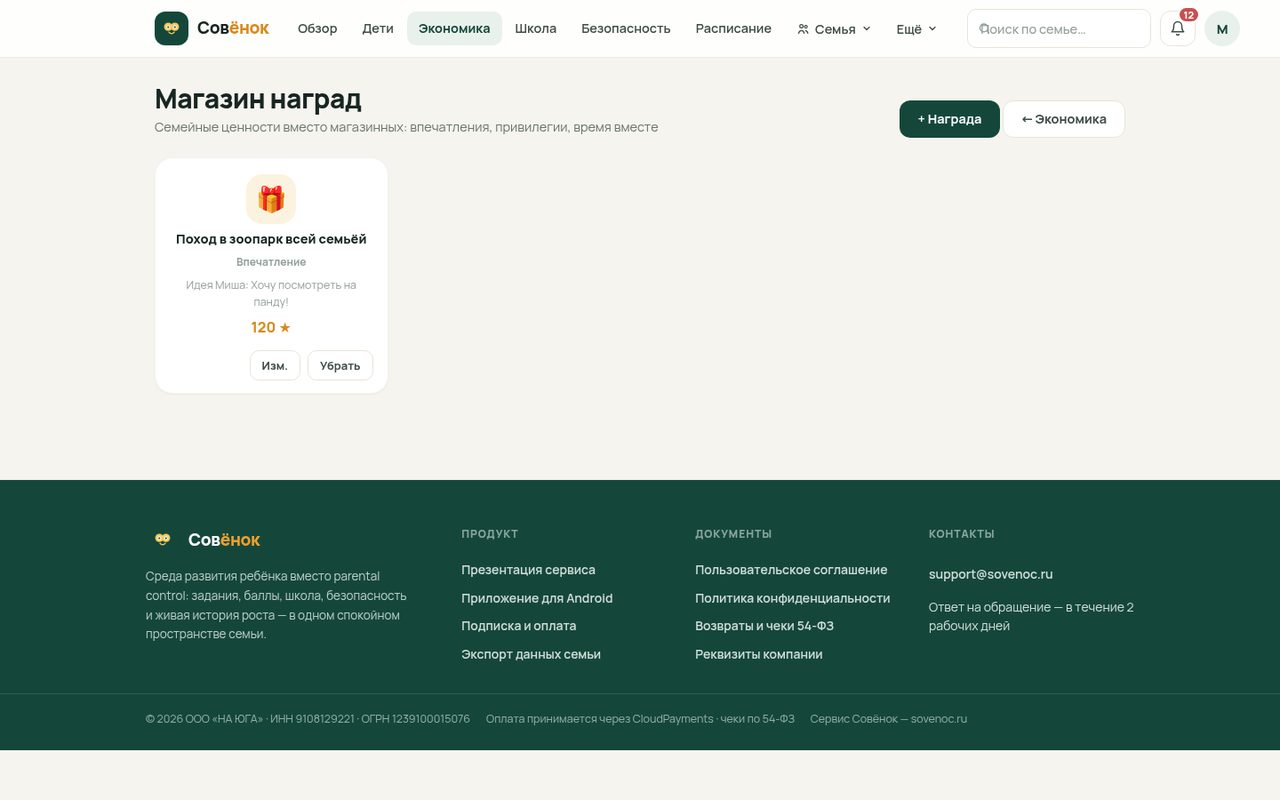Select the Экономика nav item

454,28
